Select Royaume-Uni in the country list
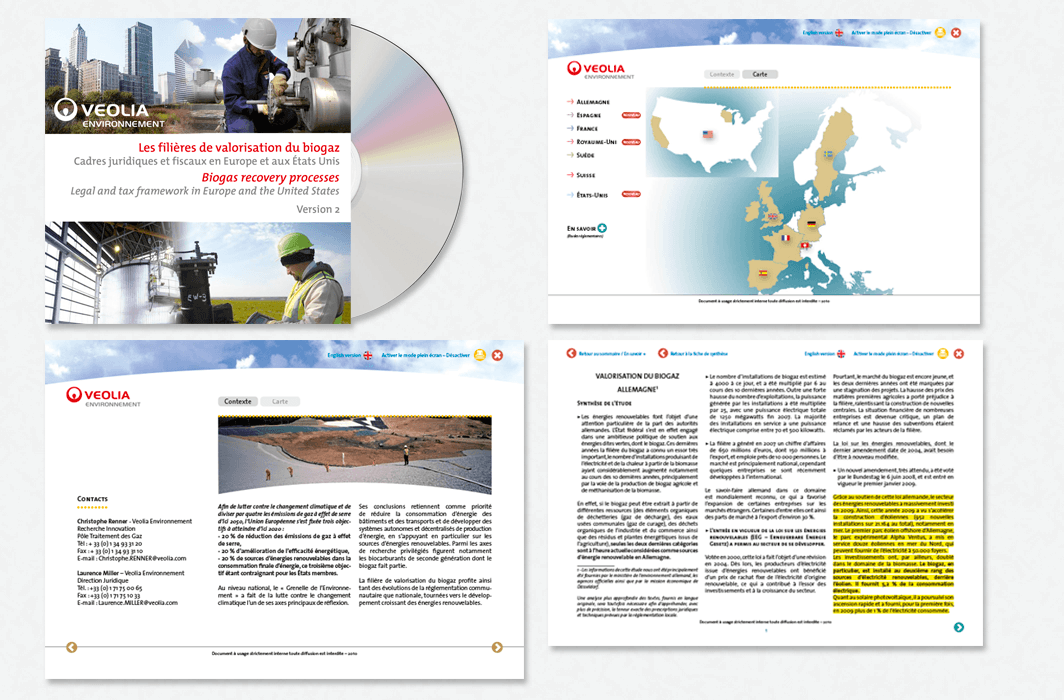The image size is (1064, 700). pyautogui.click(x=592, y=142)
